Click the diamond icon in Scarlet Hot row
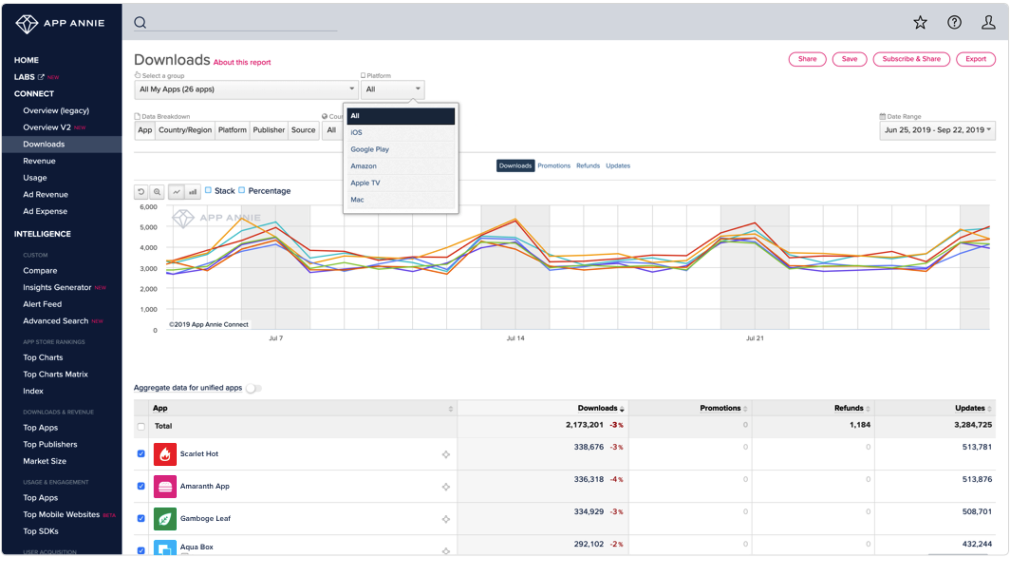Image resolution: width=1012 pixels, height=563 pixels. click(446, 455)
